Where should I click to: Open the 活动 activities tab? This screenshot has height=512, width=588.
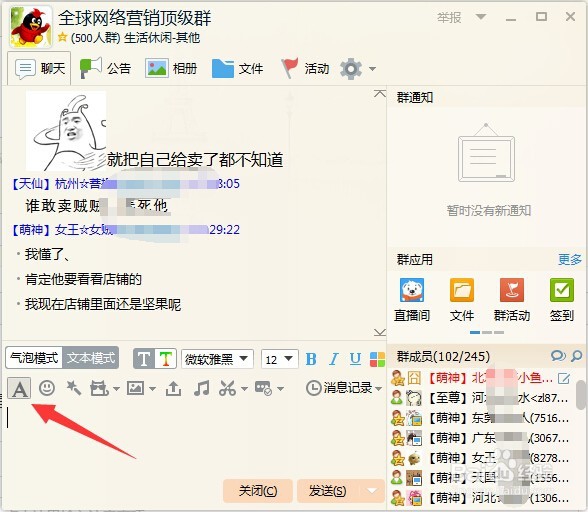coord(305,68)
